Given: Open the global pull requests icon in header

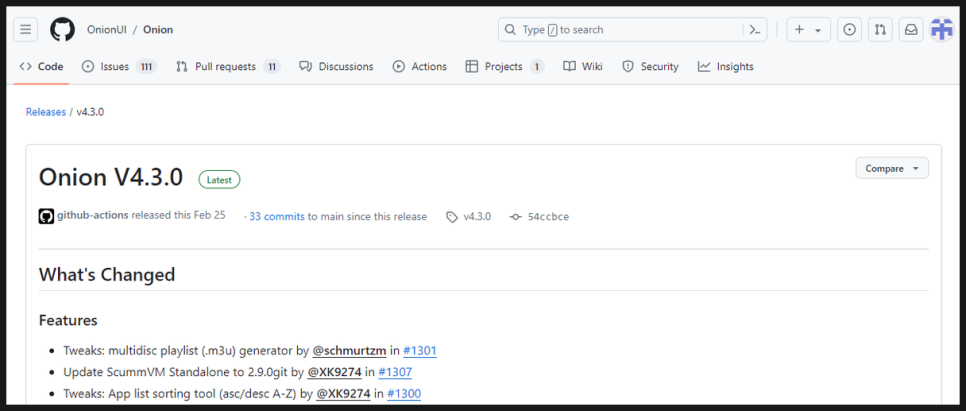Looking at the screenshot, I should tap(880, 30).
